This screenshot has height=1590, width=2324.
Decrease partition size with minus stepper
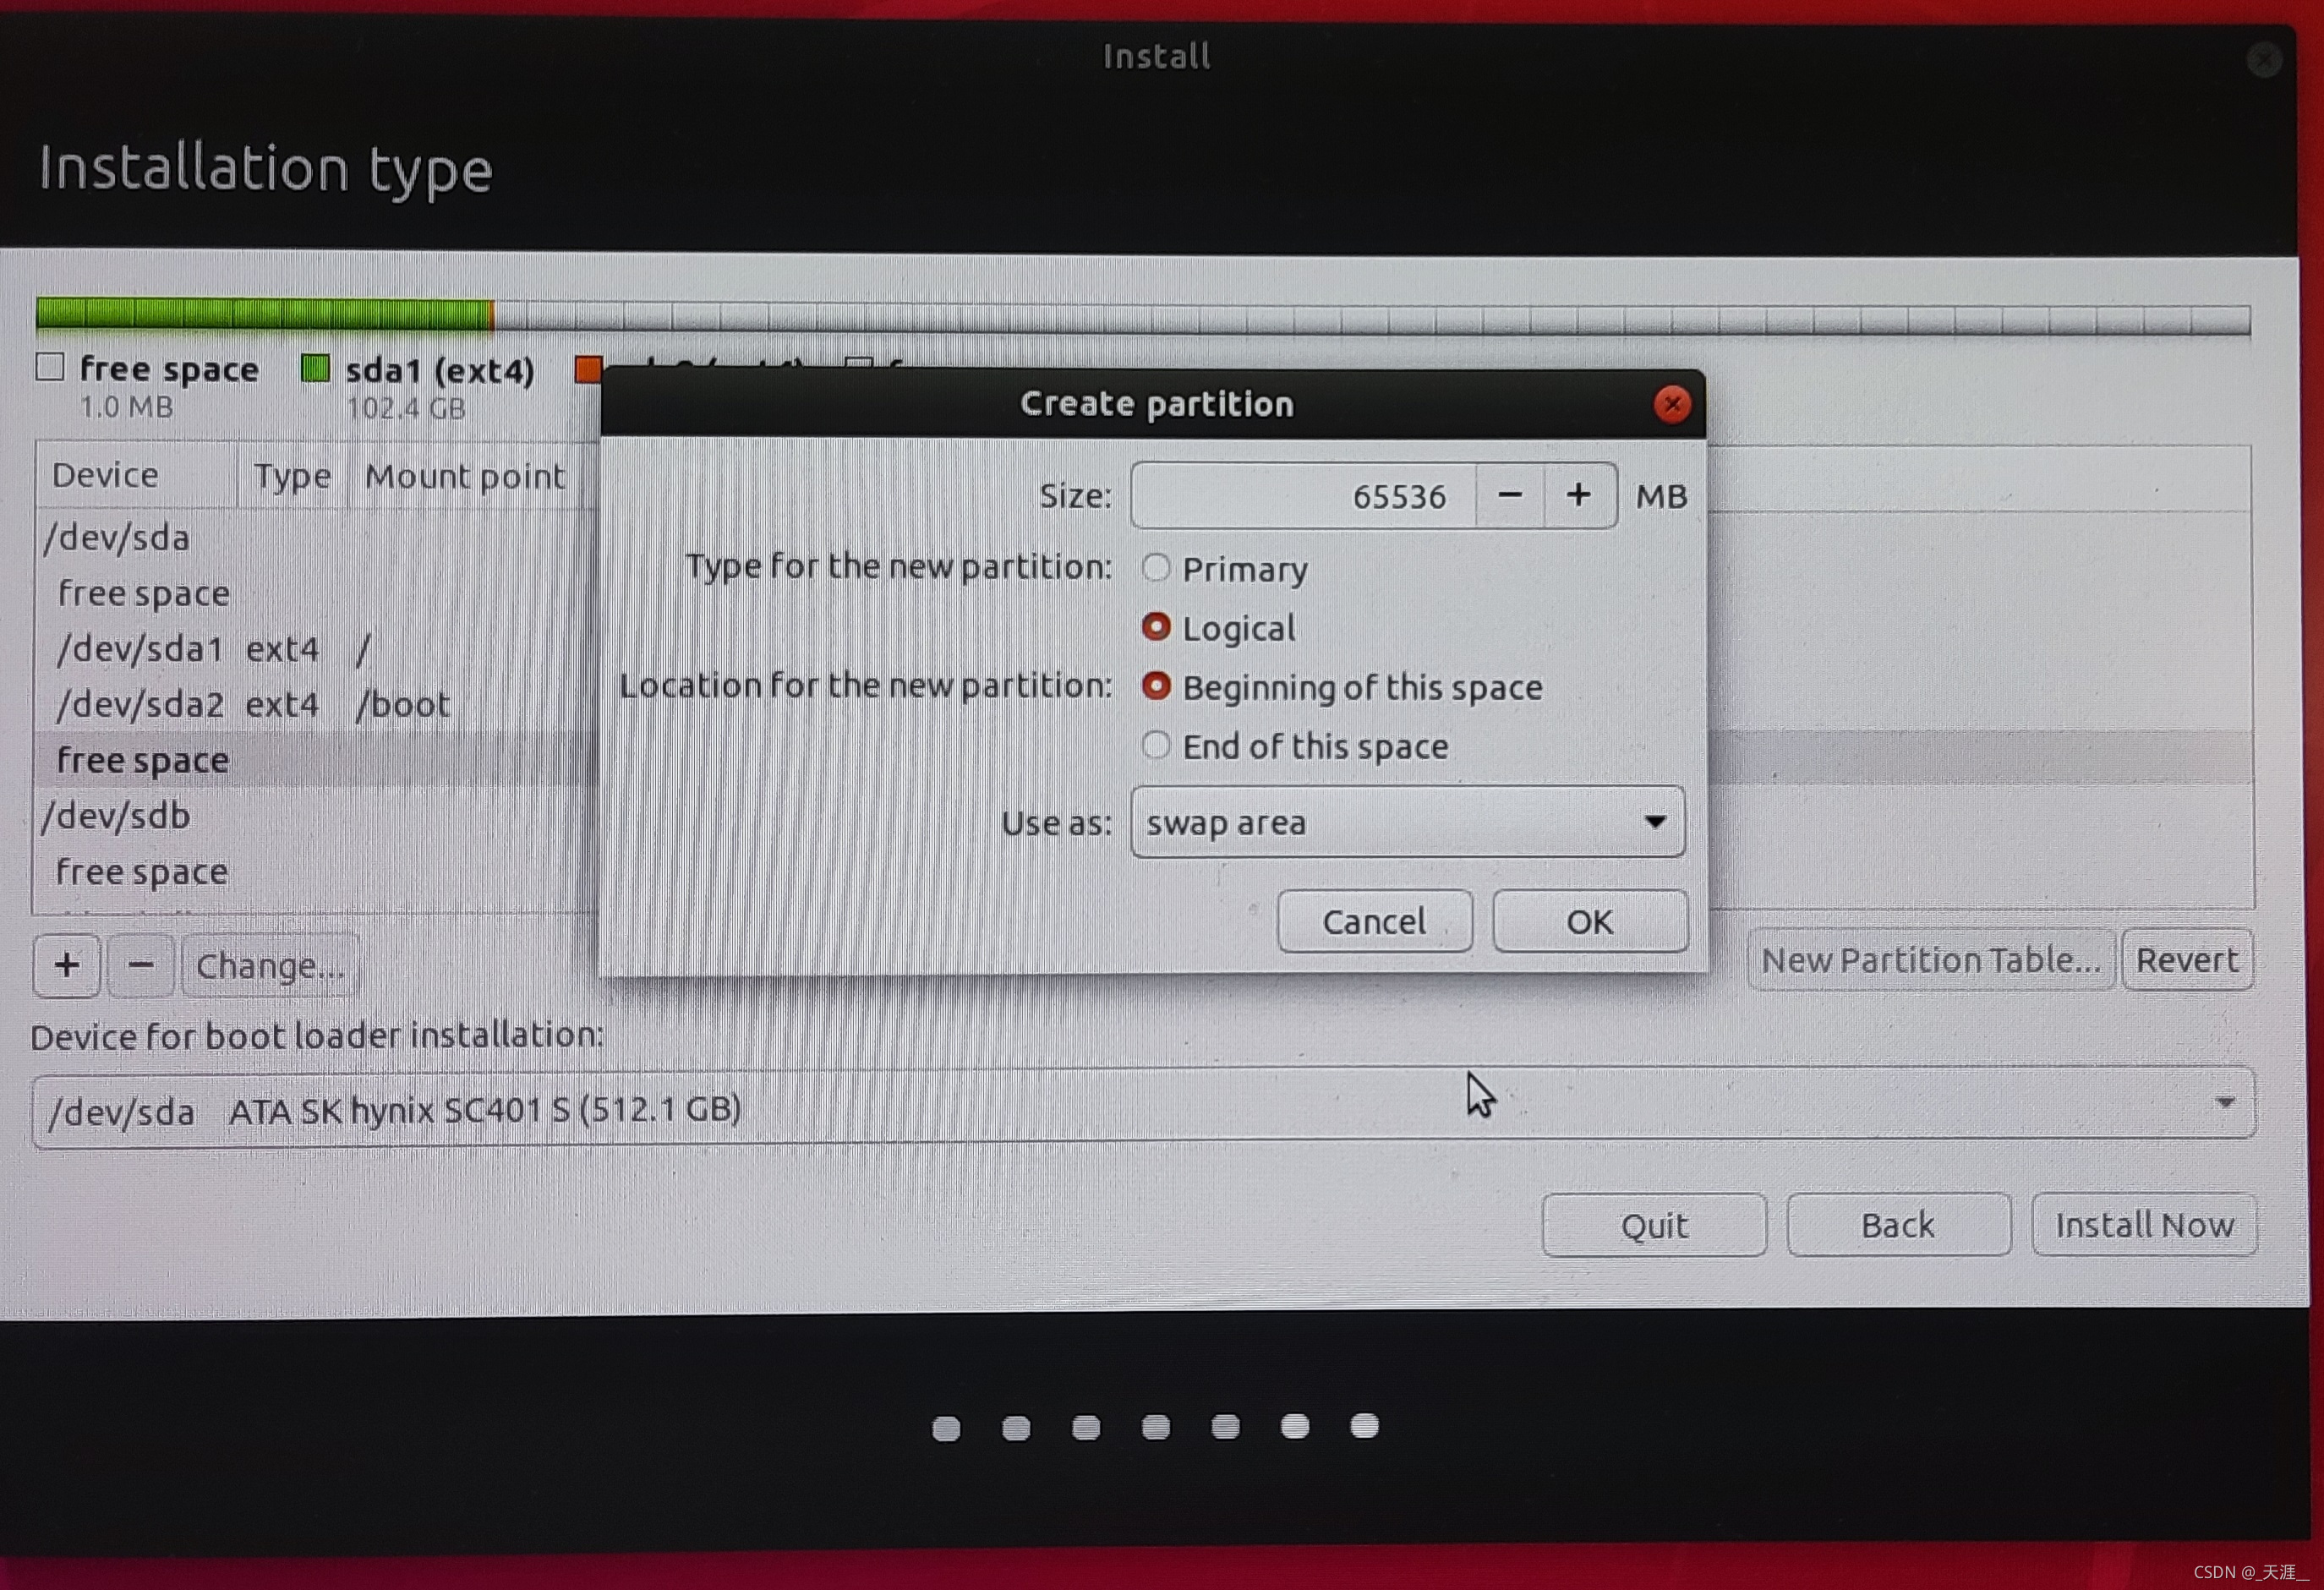1510,495
